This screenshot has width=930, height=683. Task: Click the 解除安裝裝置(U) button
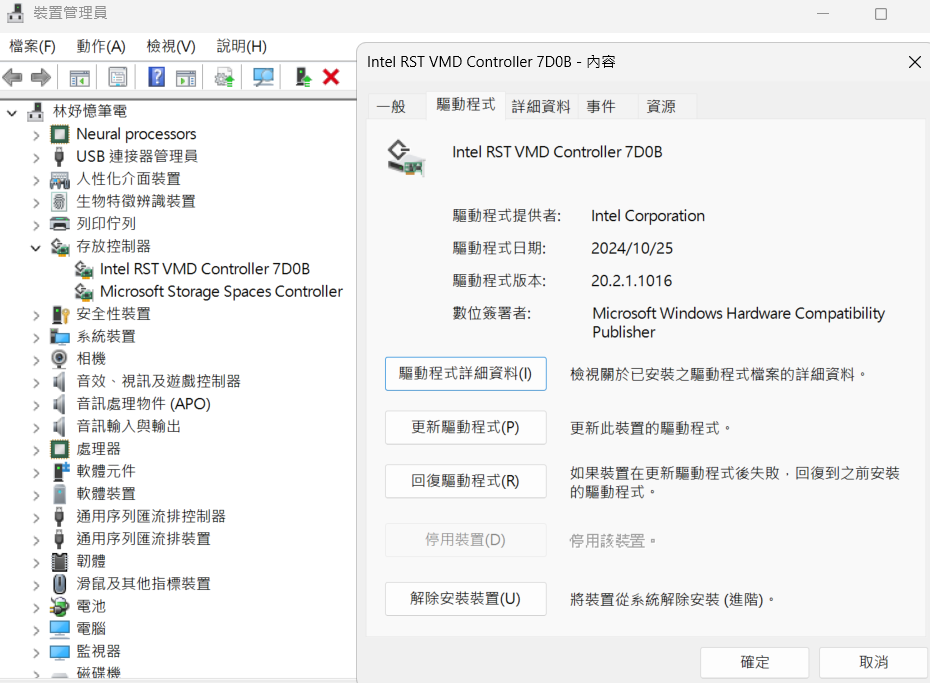point(466,599)
